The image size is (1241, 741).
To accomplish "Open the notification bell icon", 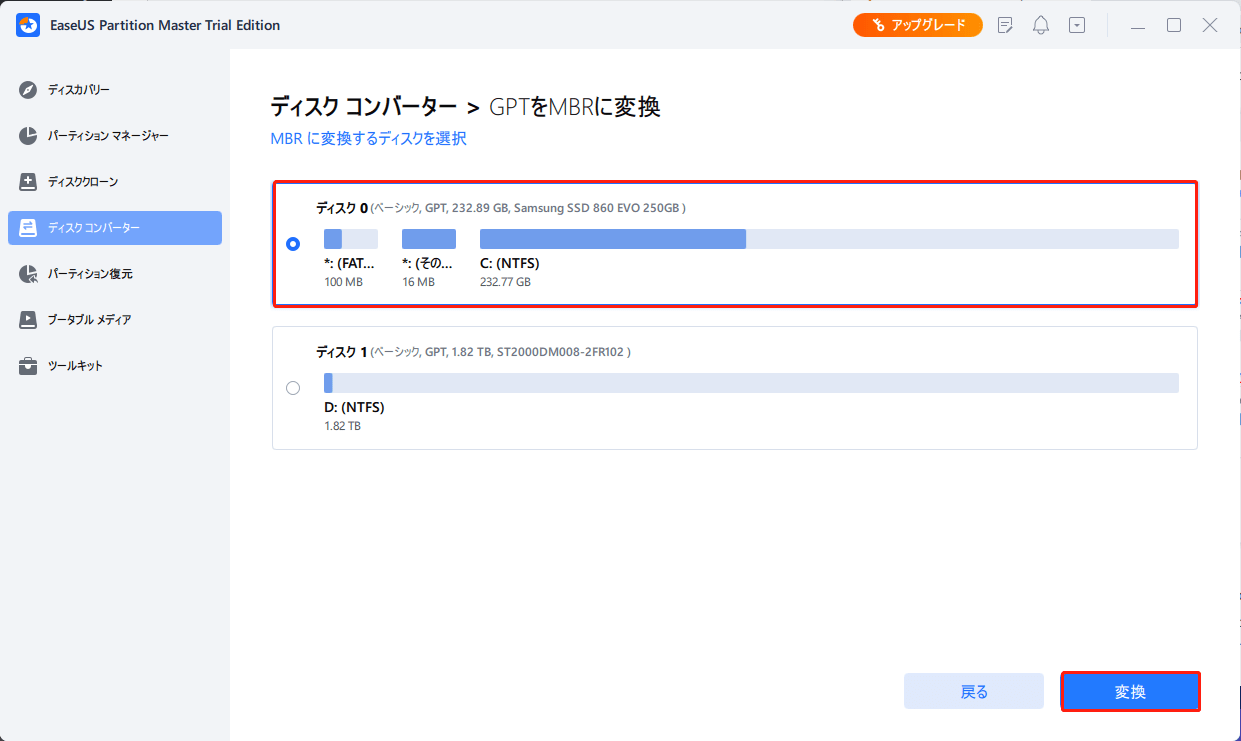I will point(1041,25).
